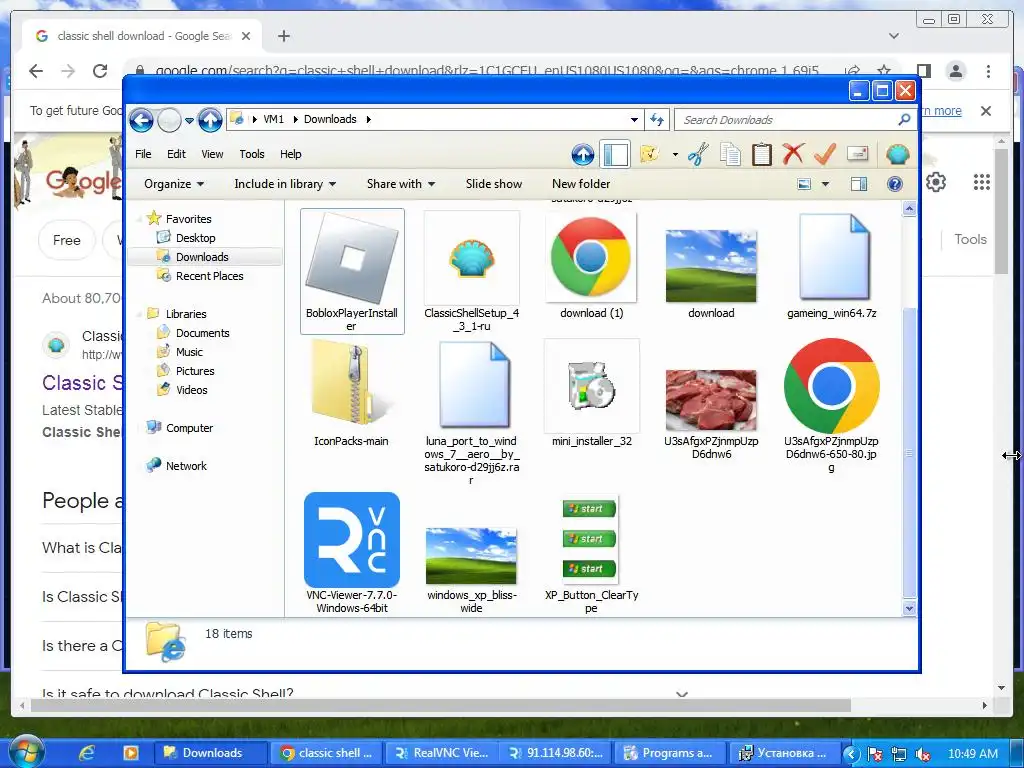Viewport: 1024px width, 768px height.
Task: Open the View menu
Action: point(212,154)
